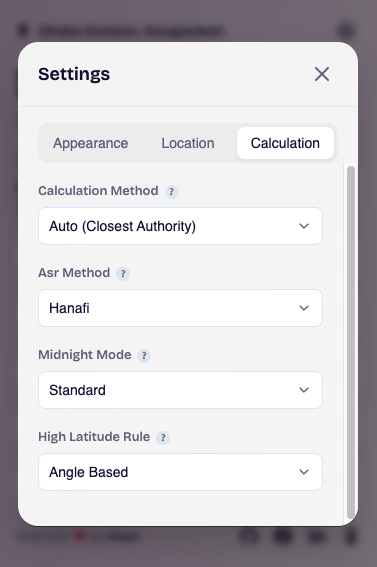
Task: Open the Hanafi Asr method dropdown
Action: 180,308
